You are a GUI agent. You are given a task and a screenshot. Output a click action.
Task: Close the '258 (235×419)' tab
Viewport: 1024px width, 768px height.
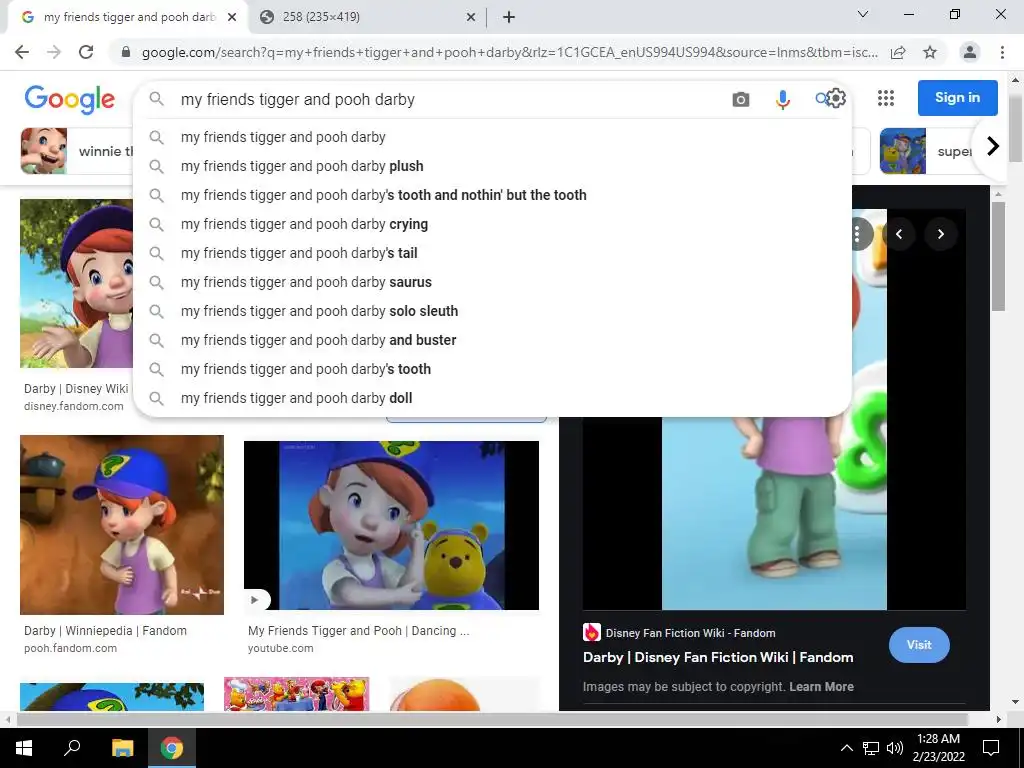471,17
